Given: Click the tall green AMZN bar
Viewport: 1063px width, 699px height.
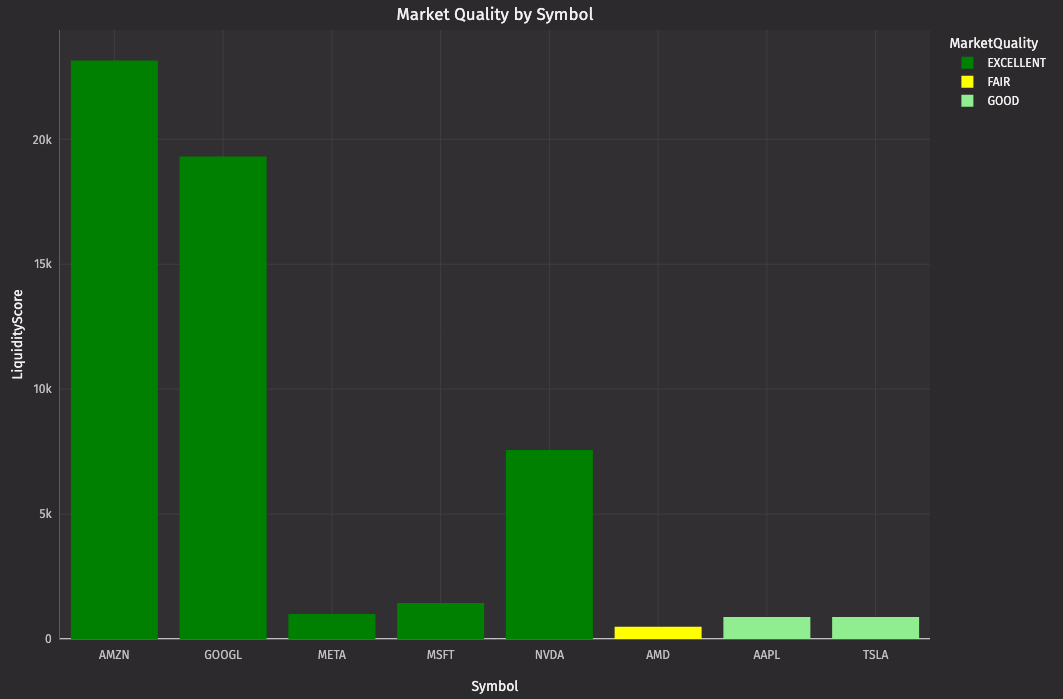Looking at the screenshot, I should (114, 349).
